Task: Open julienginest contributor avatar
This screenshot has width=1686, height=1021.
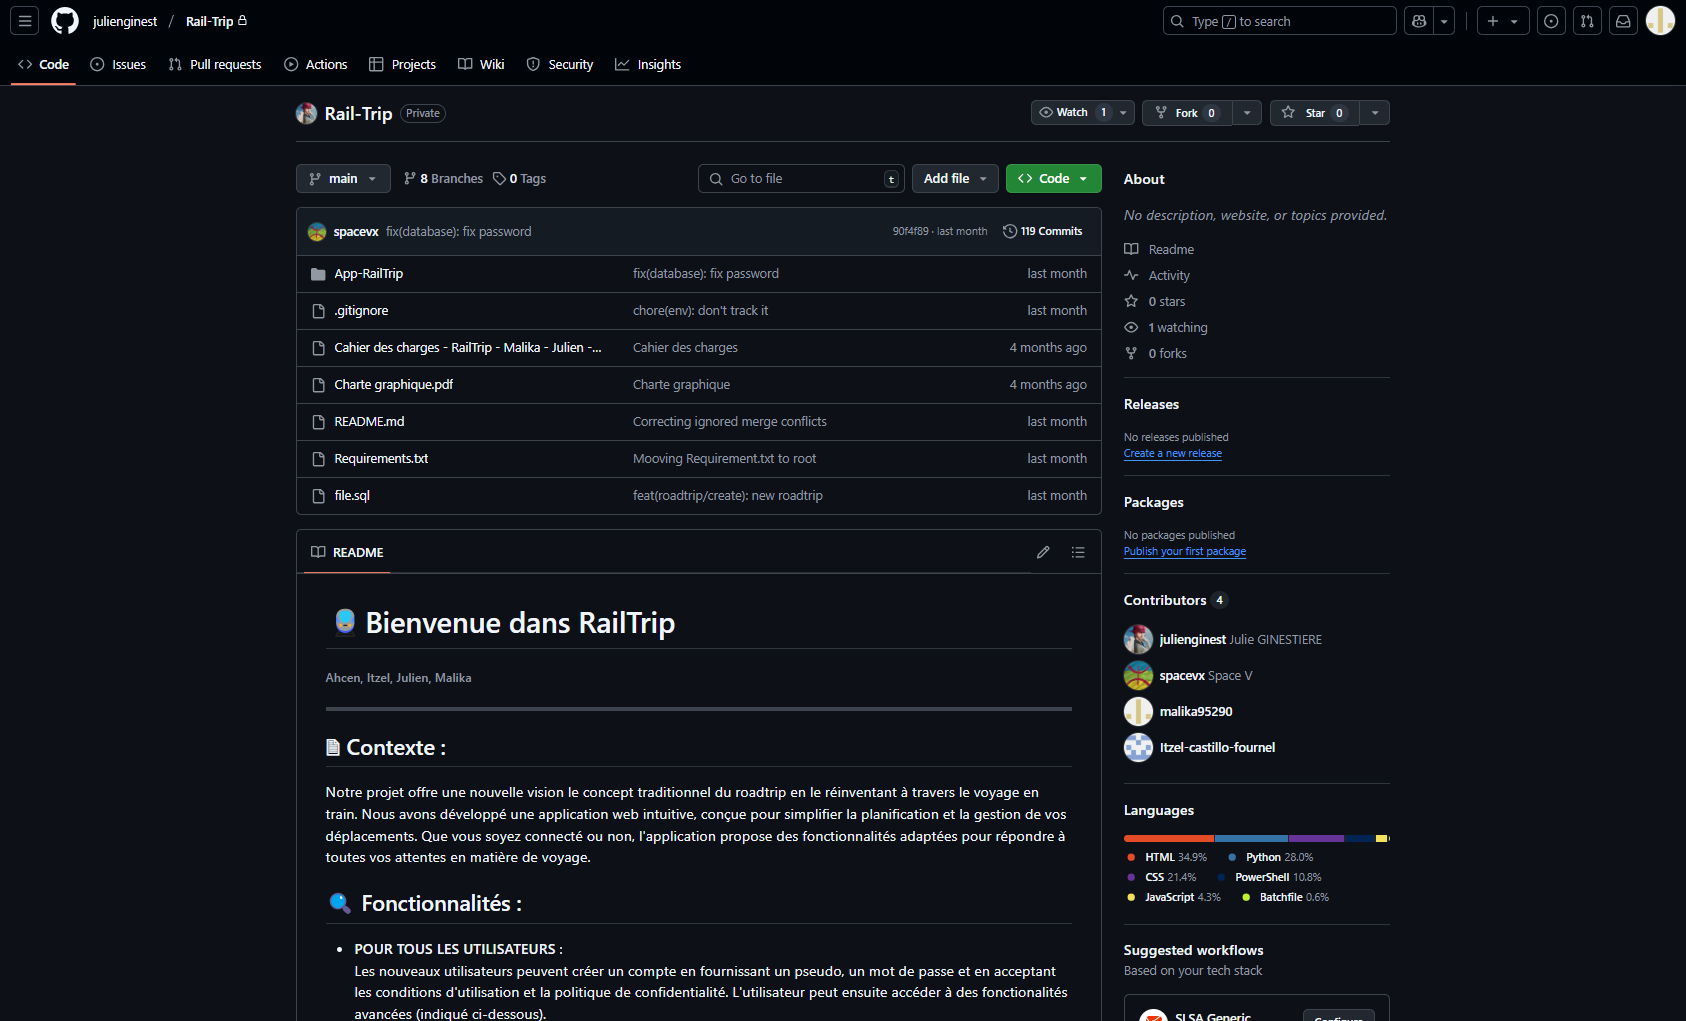Action: 1138,639
